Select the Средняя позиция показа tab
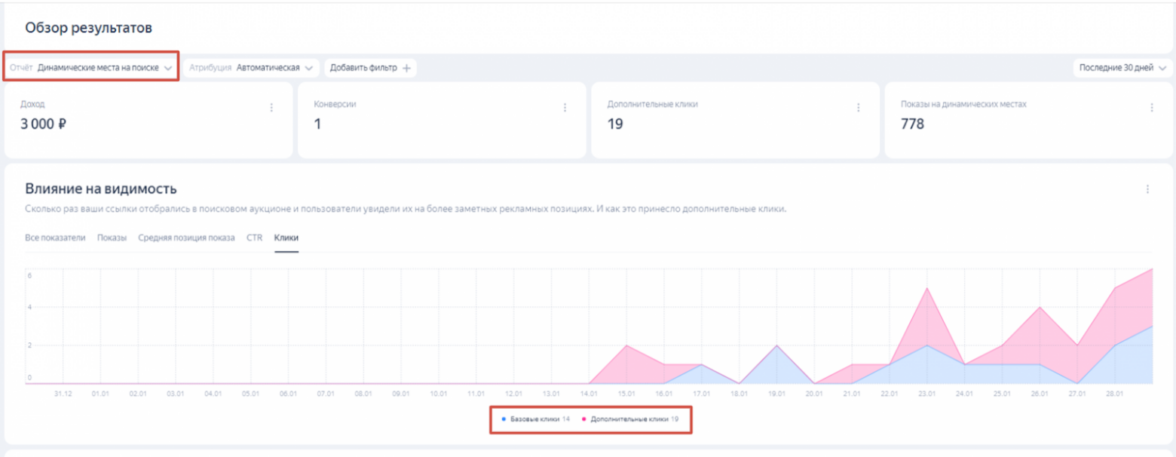The image size is (1176, 457). pyautogui.click(x=186, y=238)
